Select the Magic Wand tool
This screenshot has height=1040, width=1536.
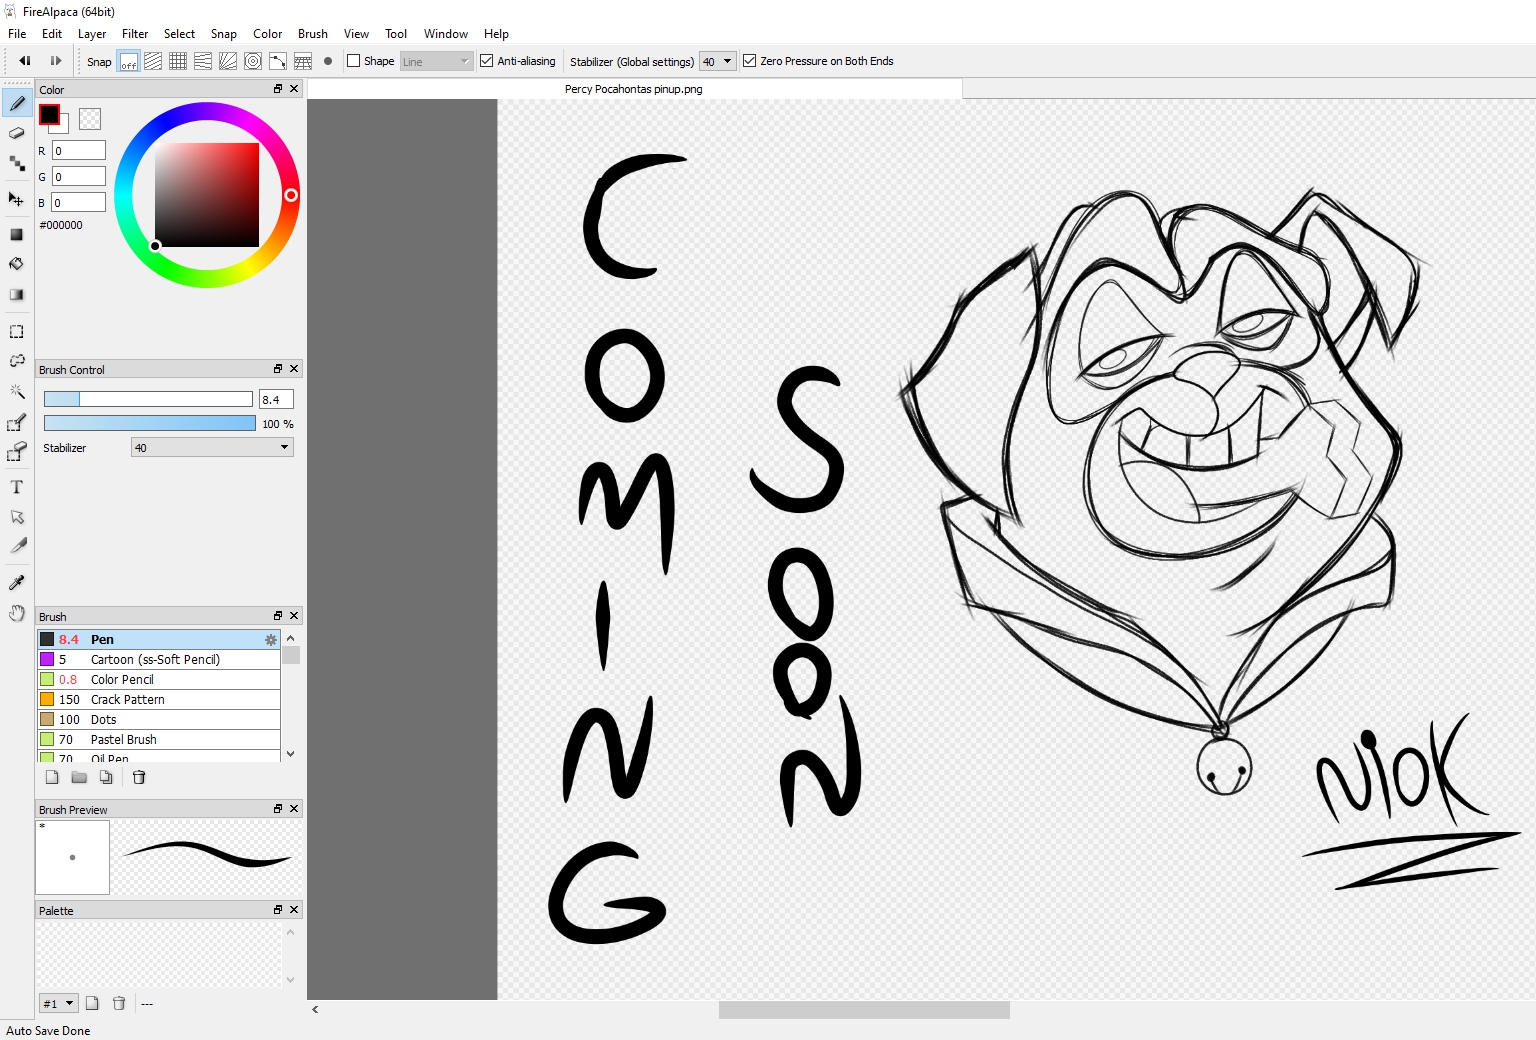click(x=17, y=392)
